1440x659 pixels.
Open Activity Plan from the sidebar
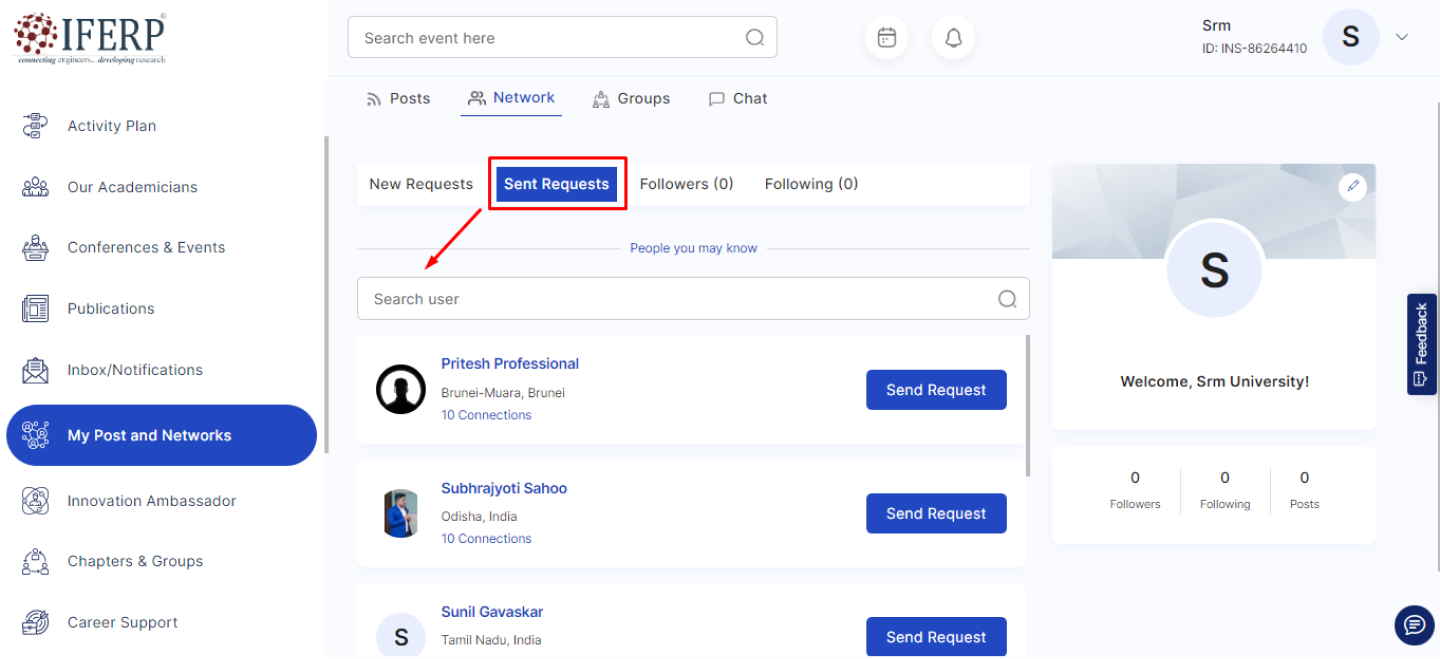coord(111,126)
